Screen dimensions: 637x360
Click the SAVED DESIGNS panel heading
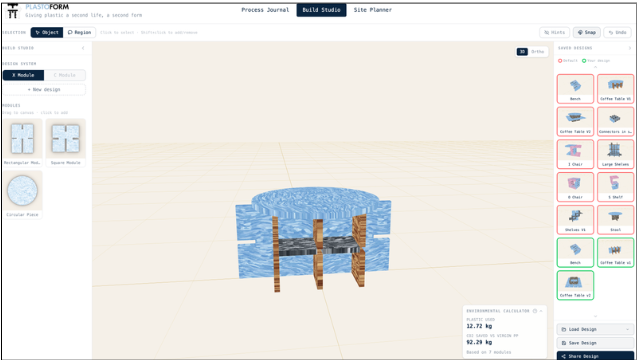tap(575, 48)
